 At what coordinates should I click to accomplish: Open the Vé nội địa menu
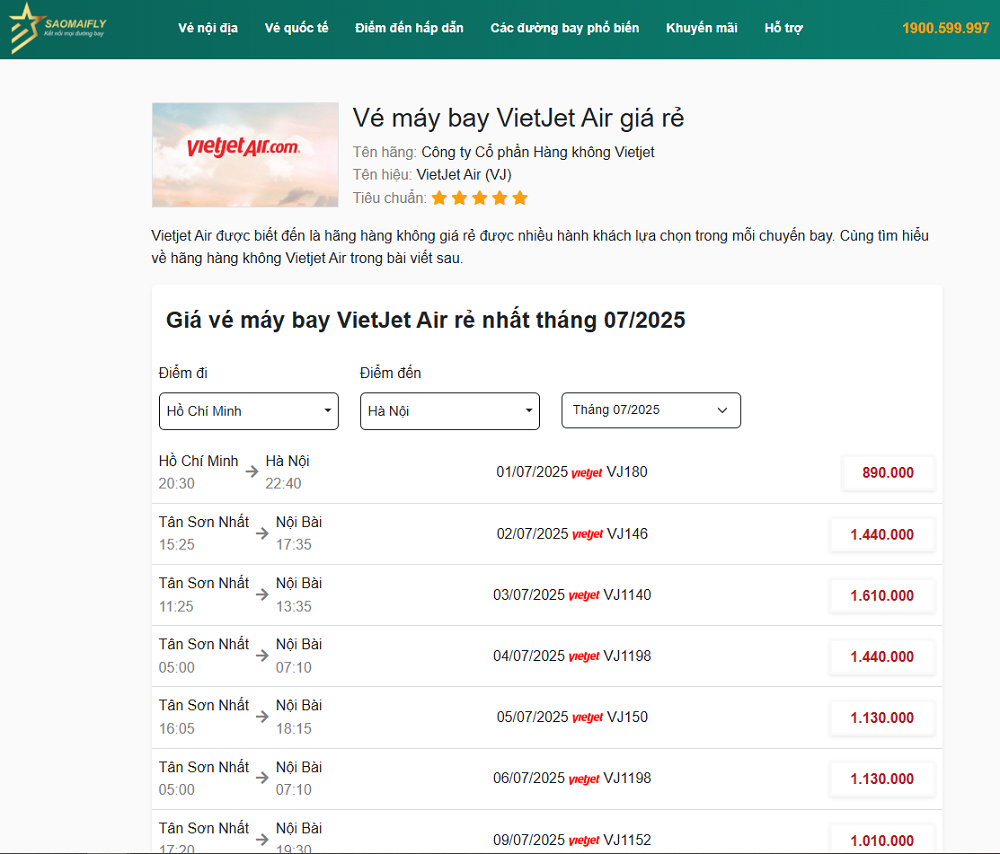[x=208, y=28]
